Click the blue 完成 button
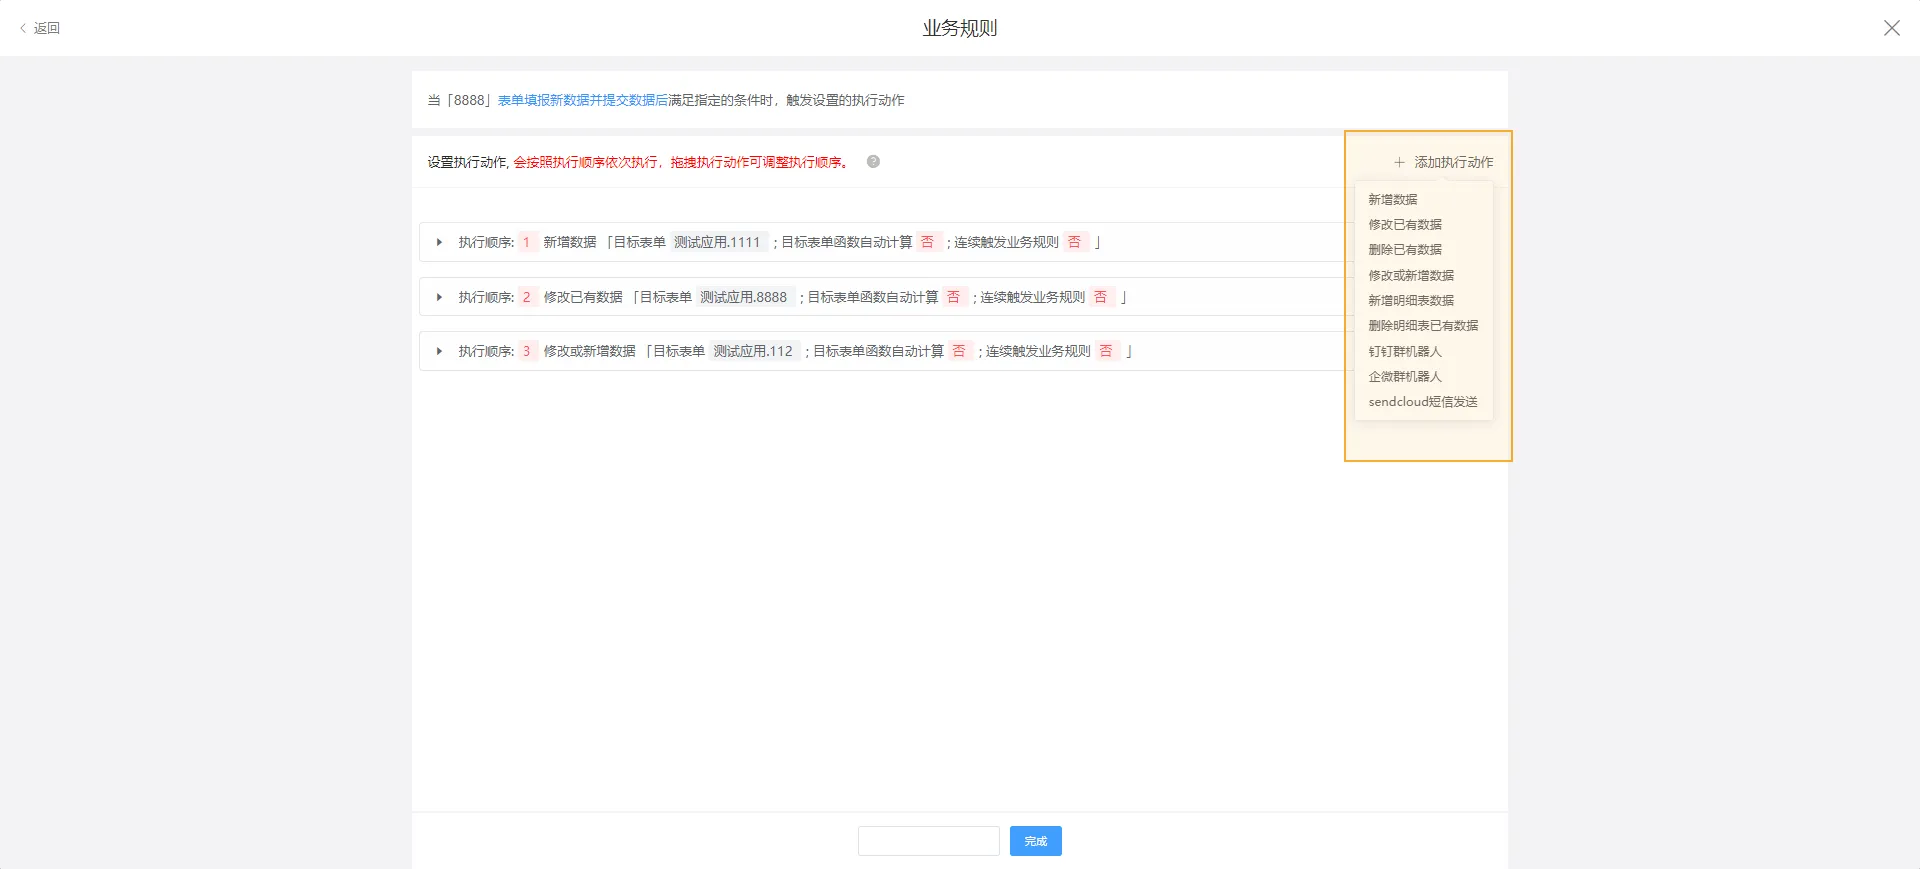This screenshot has height=869, width=1920. click(x=1035, y=841)
